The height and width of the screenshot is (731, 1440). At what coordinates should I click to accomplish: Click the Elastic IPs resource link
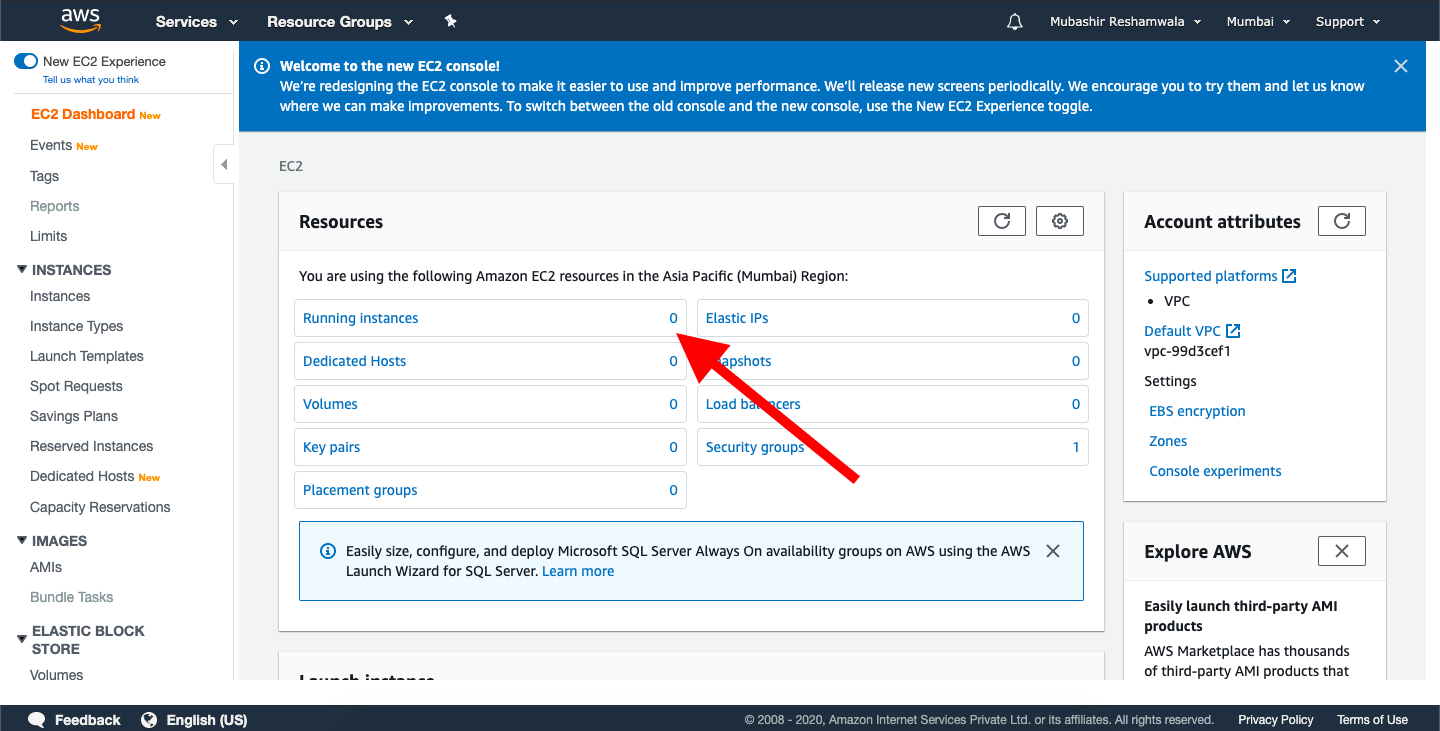[x=737, y=318]
